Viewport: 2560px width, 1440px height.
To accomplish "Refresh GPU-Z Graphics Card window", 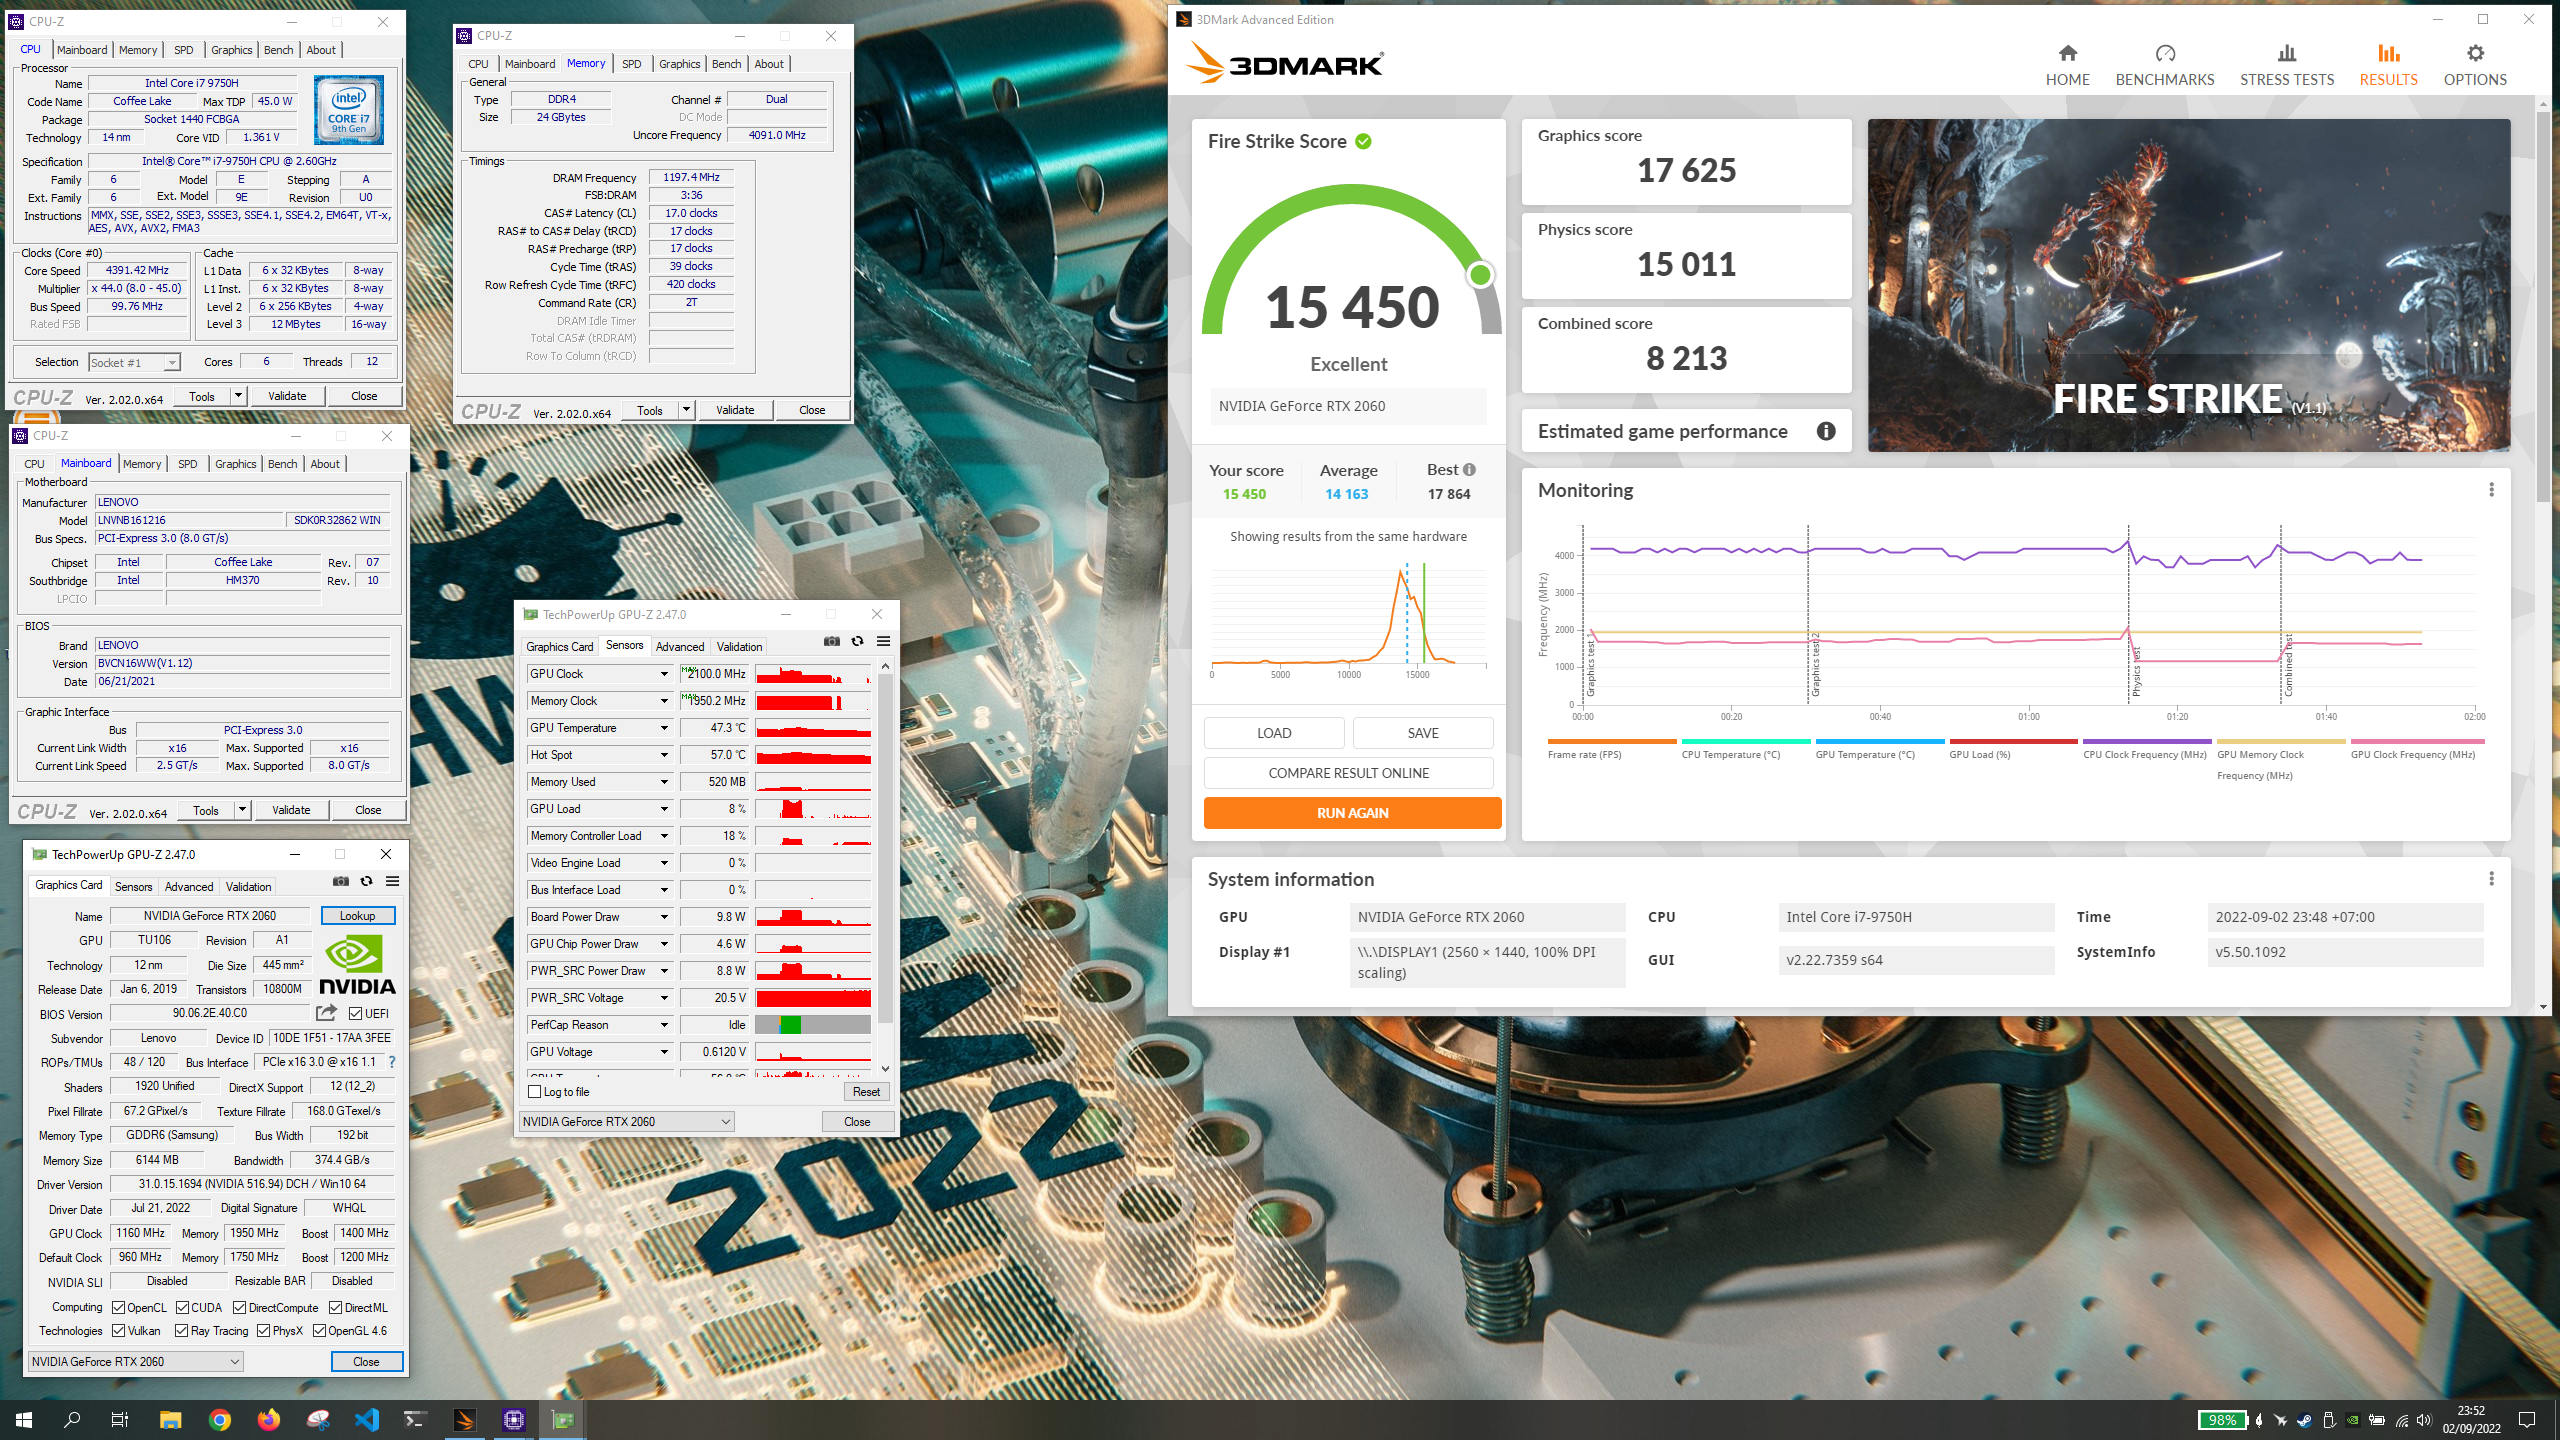I will click(366, 882).
